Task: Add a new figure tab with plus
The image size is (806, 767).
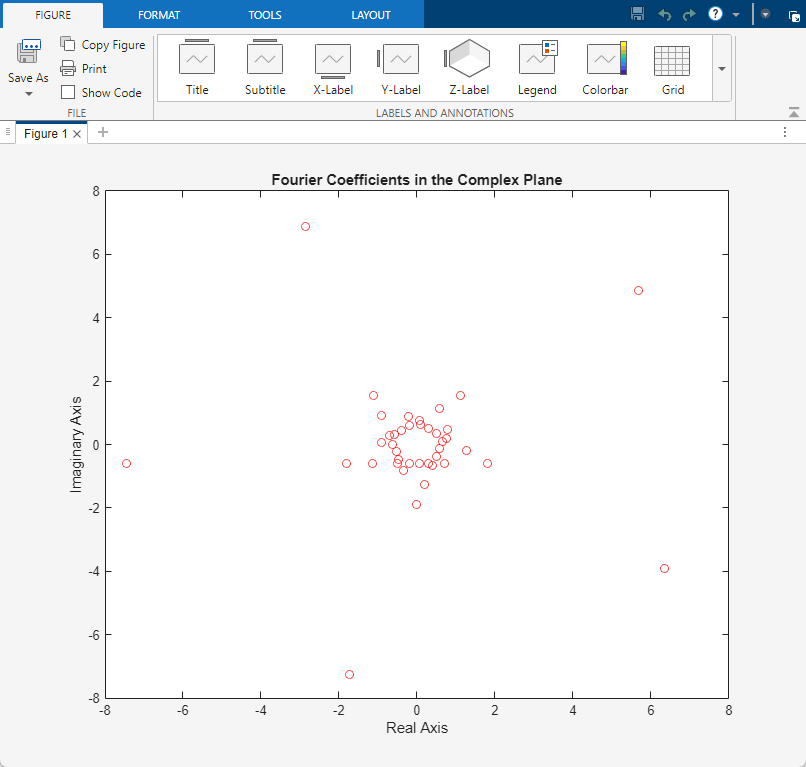Action: click(x=103, y=132)
